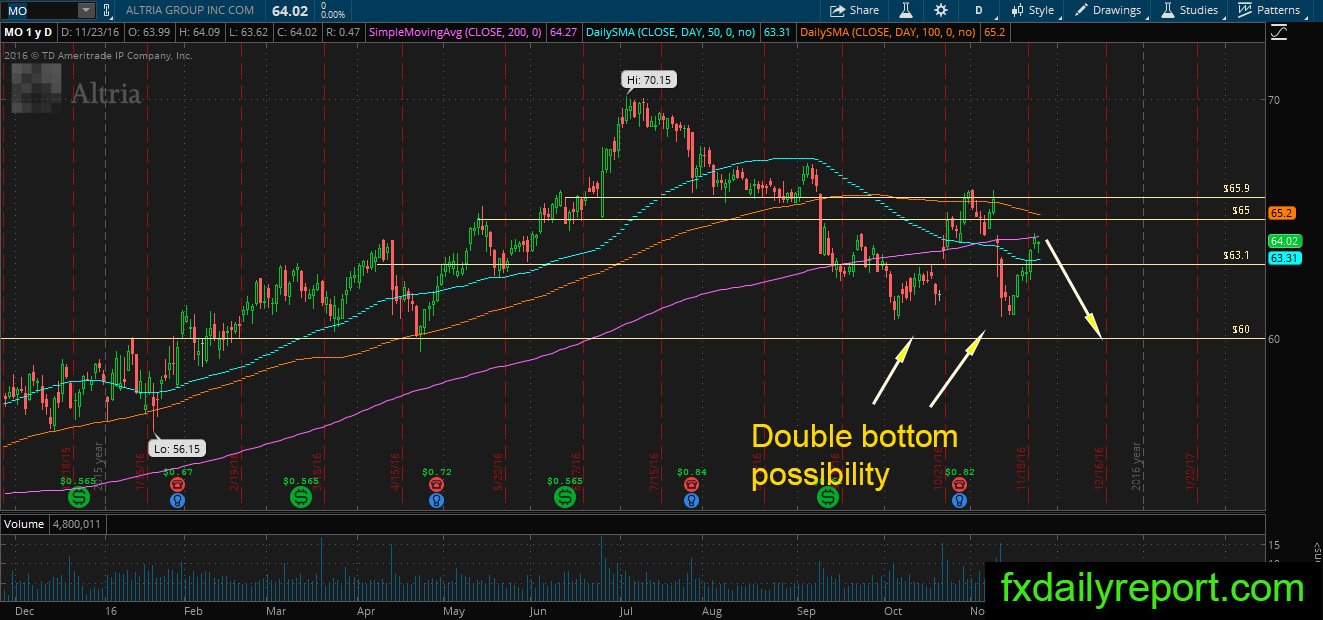The image size is (1323, 620).
Task: Click the bulb icon below $0.67
Action: (x=177, y=498)
